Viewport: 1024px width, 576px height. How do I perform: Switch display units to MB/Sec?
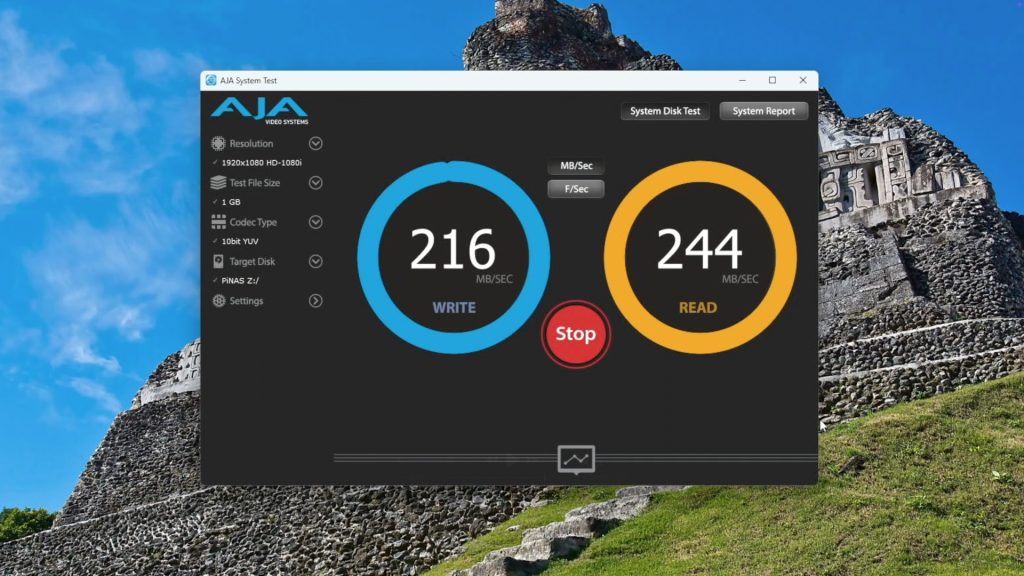(x=575, y=166)
